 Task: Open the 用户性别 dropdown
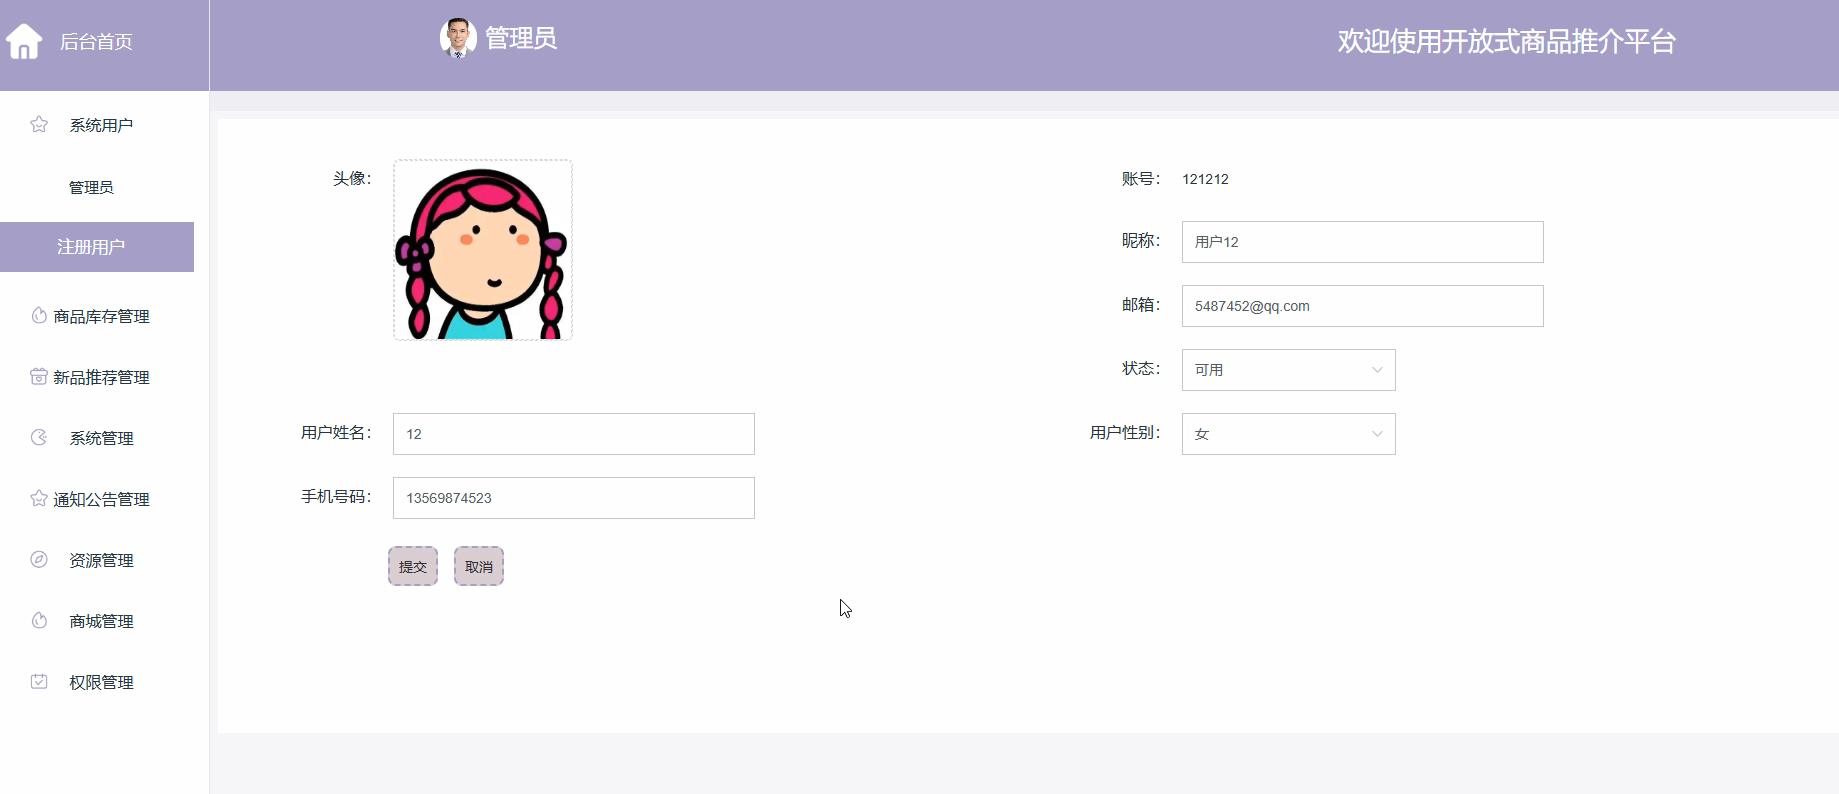pos(1288,434)
